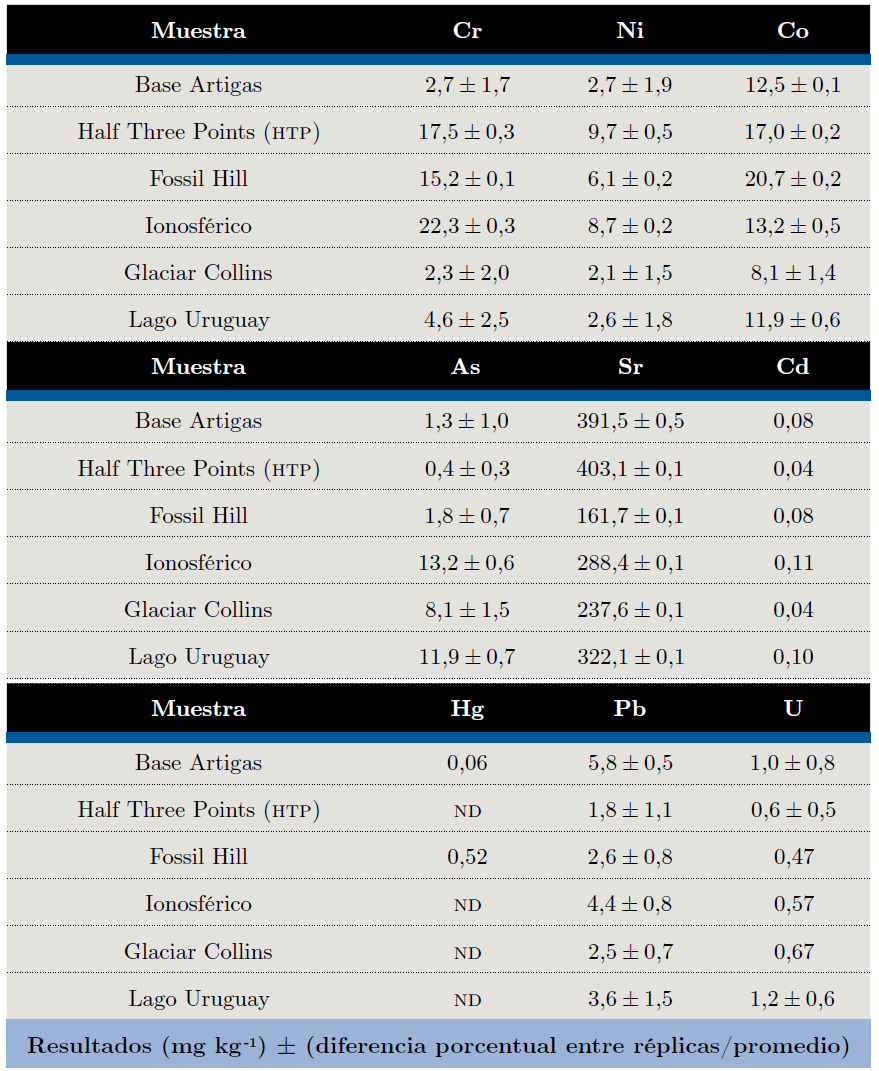Click Base Artigas Sr value 391,5 ± 0,5
This screenshot has width=879, height=1071.
tap(630, 421)
